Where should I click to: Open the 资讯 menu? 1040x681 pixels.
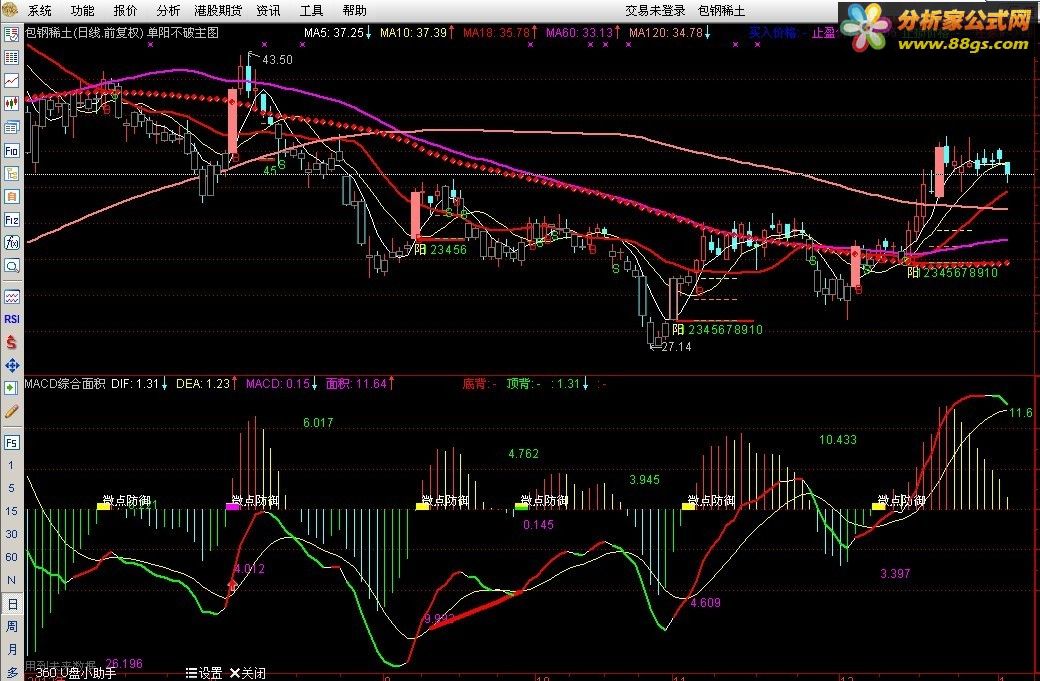tap(268, 11)
